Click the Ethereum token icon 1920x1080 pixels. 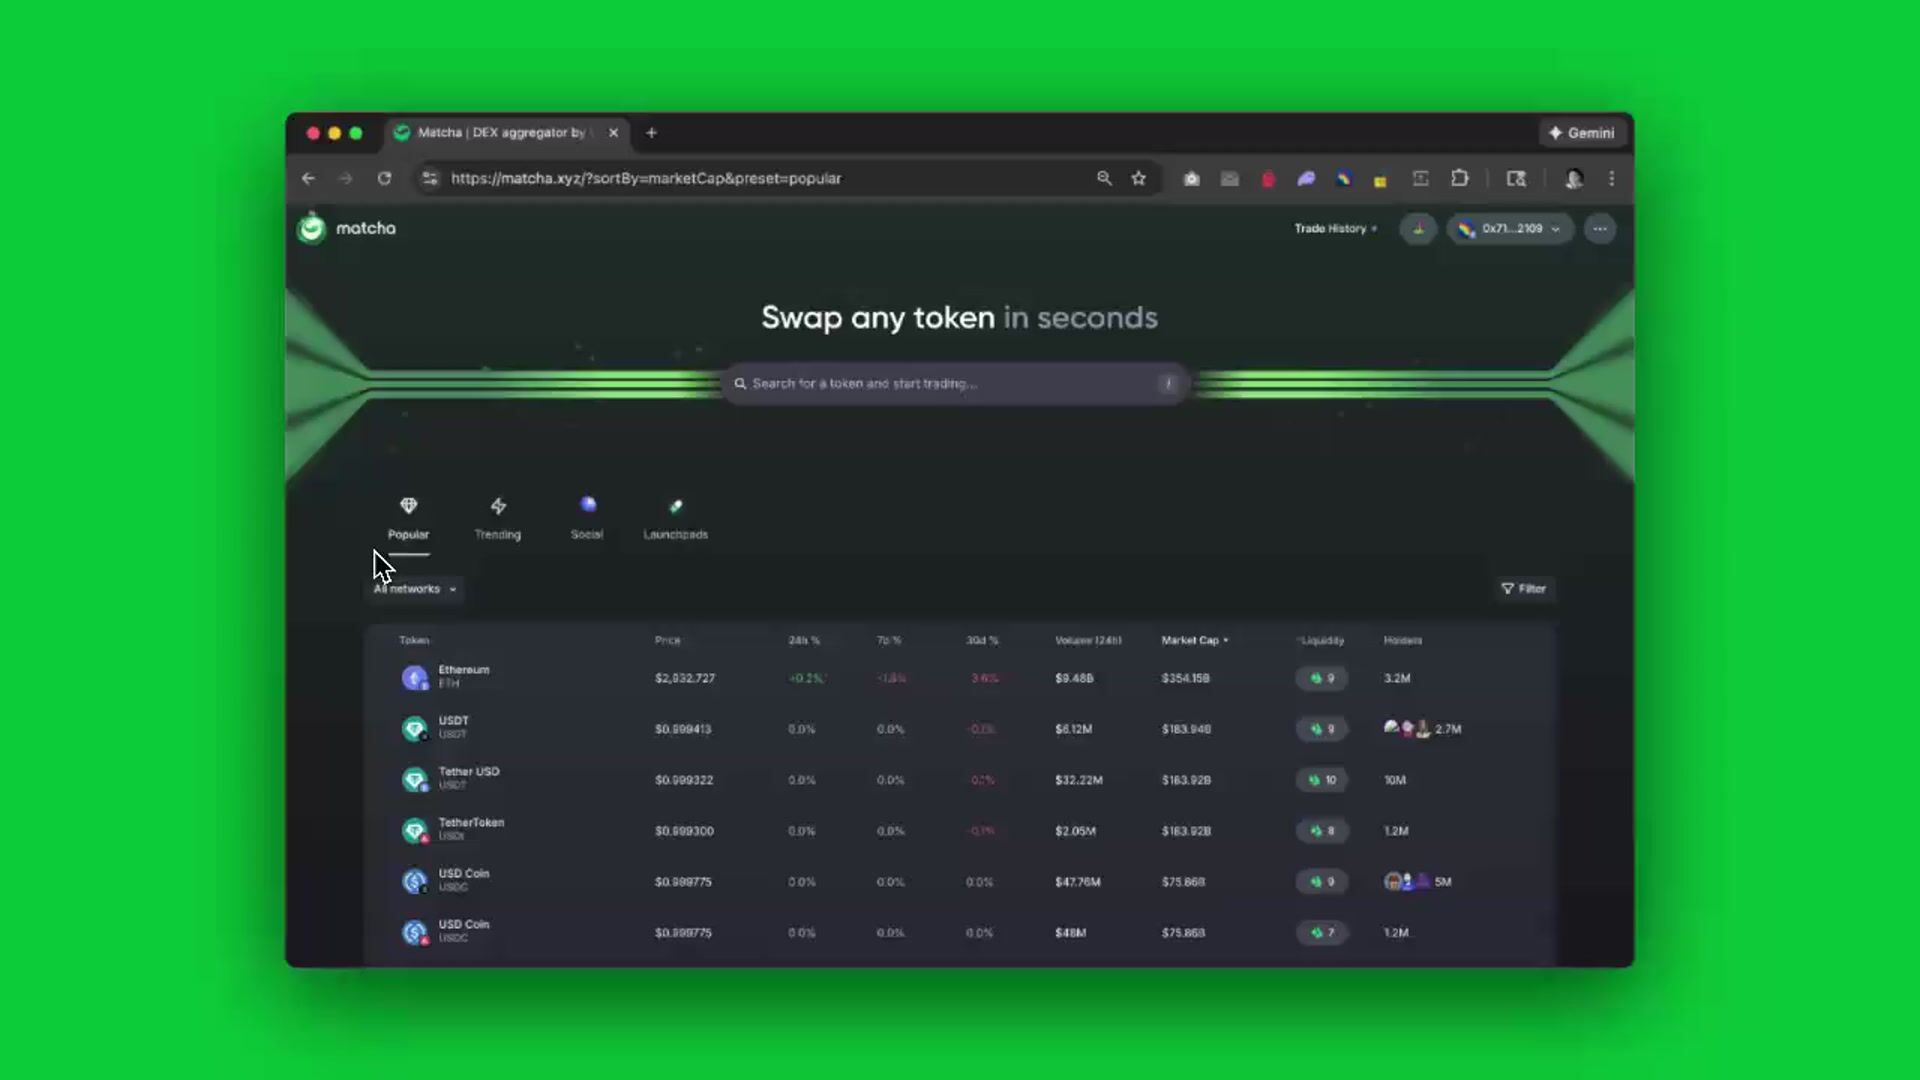[414, 678]
